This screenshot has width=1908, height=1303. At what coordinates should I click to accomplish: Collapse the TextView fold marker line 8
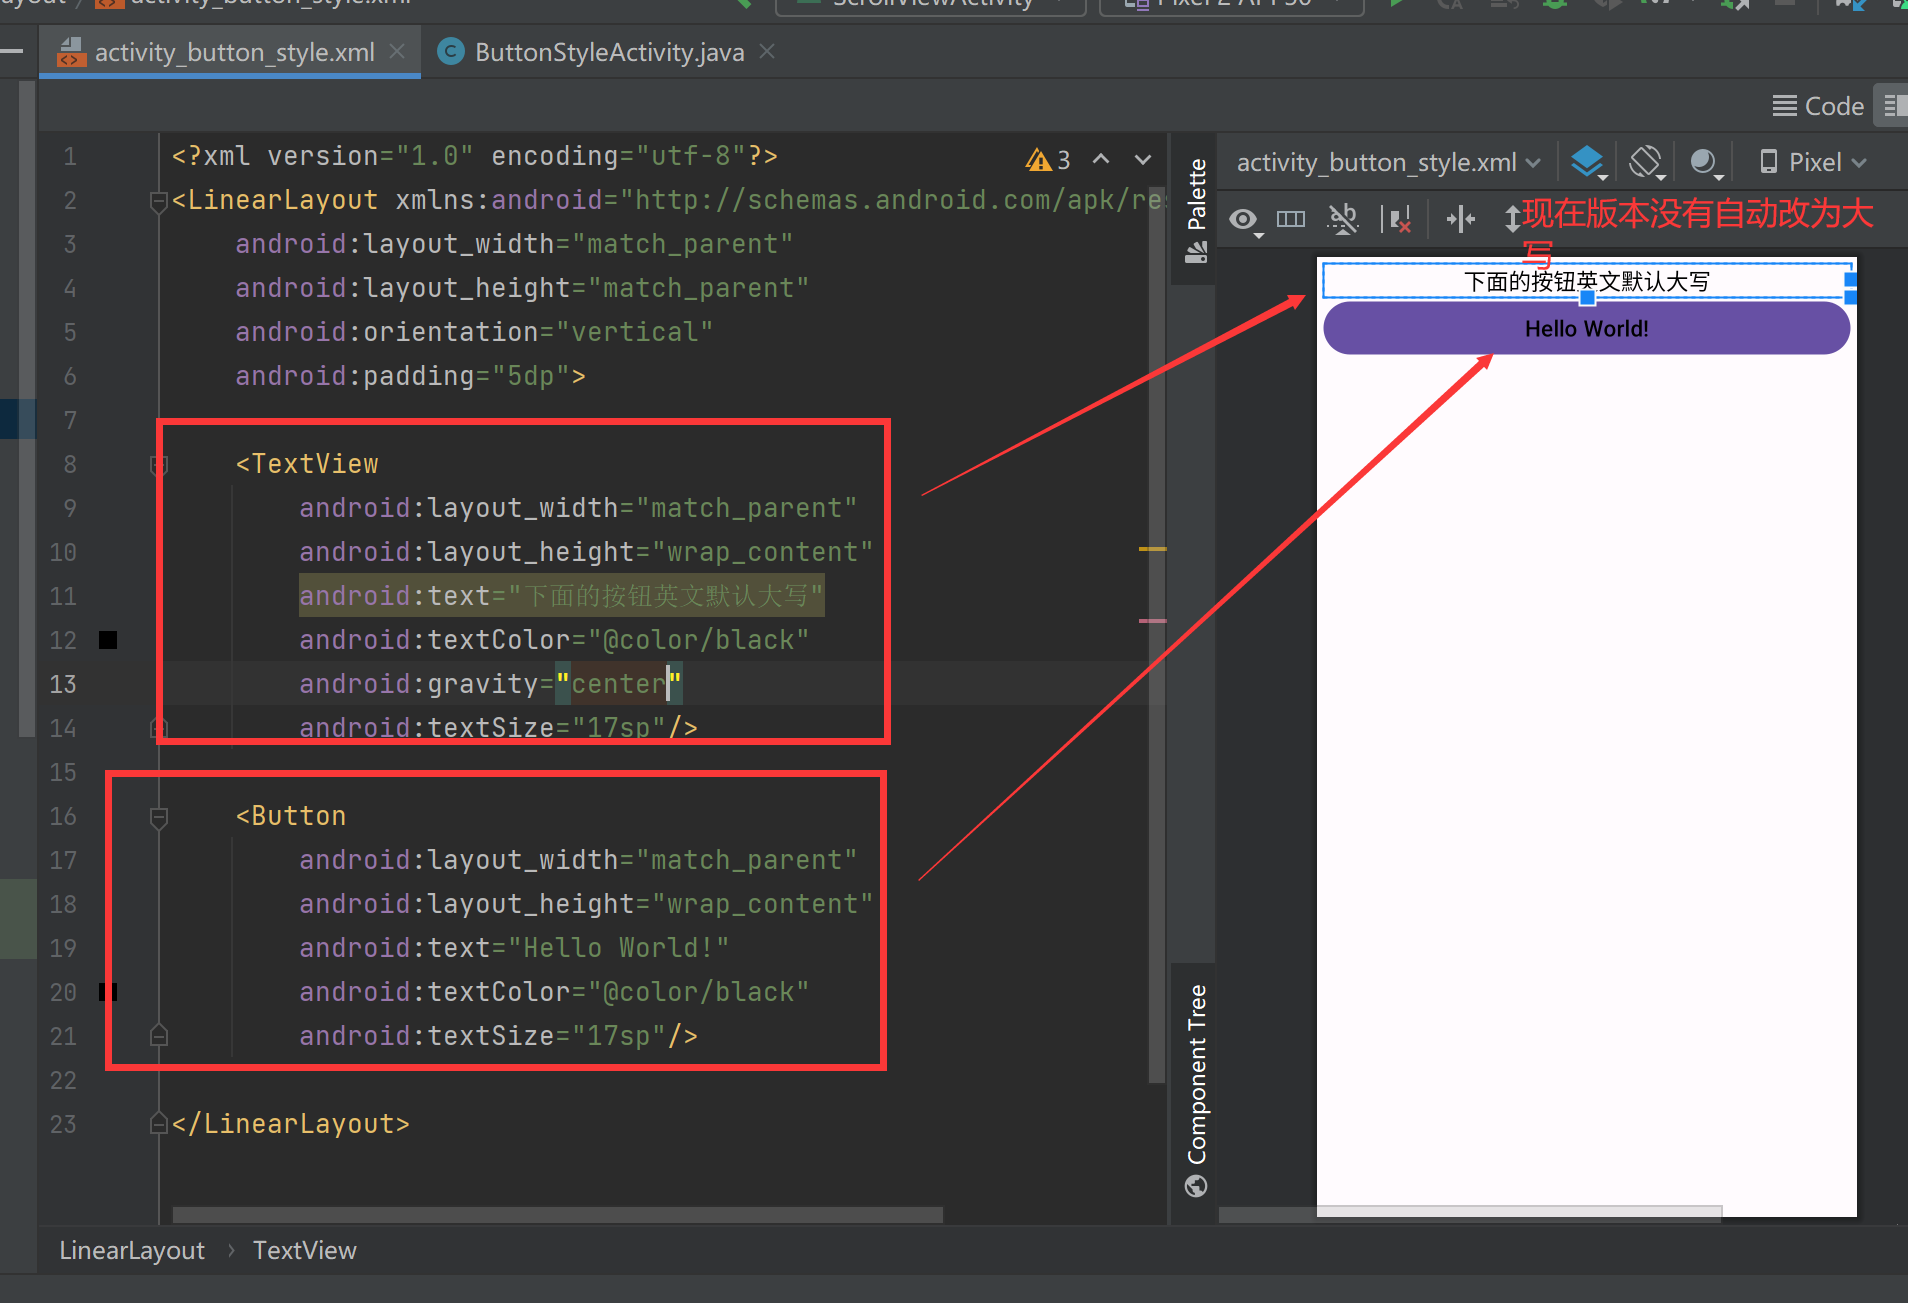[x=158, y=465]
